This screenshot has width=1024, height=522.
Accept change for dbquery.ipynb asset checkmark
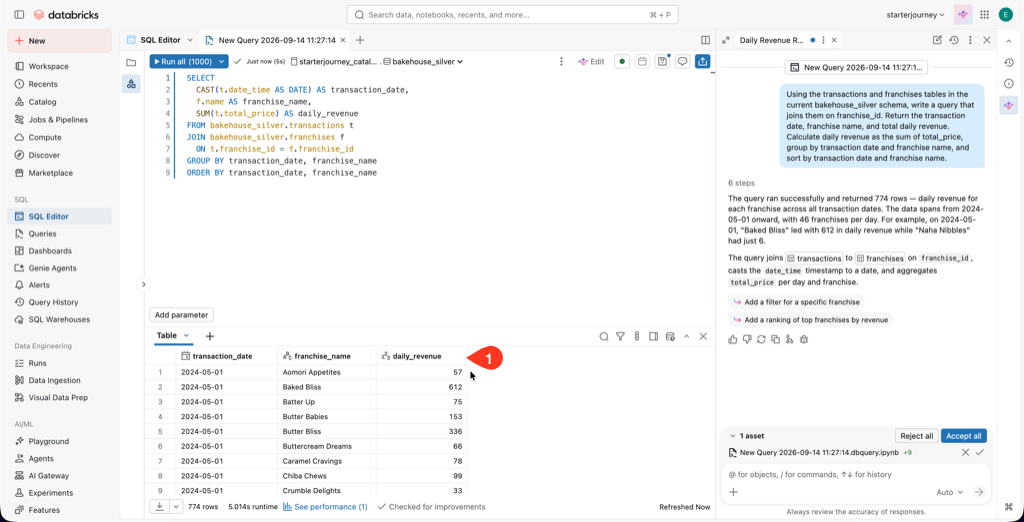click(x=980, y=452)
